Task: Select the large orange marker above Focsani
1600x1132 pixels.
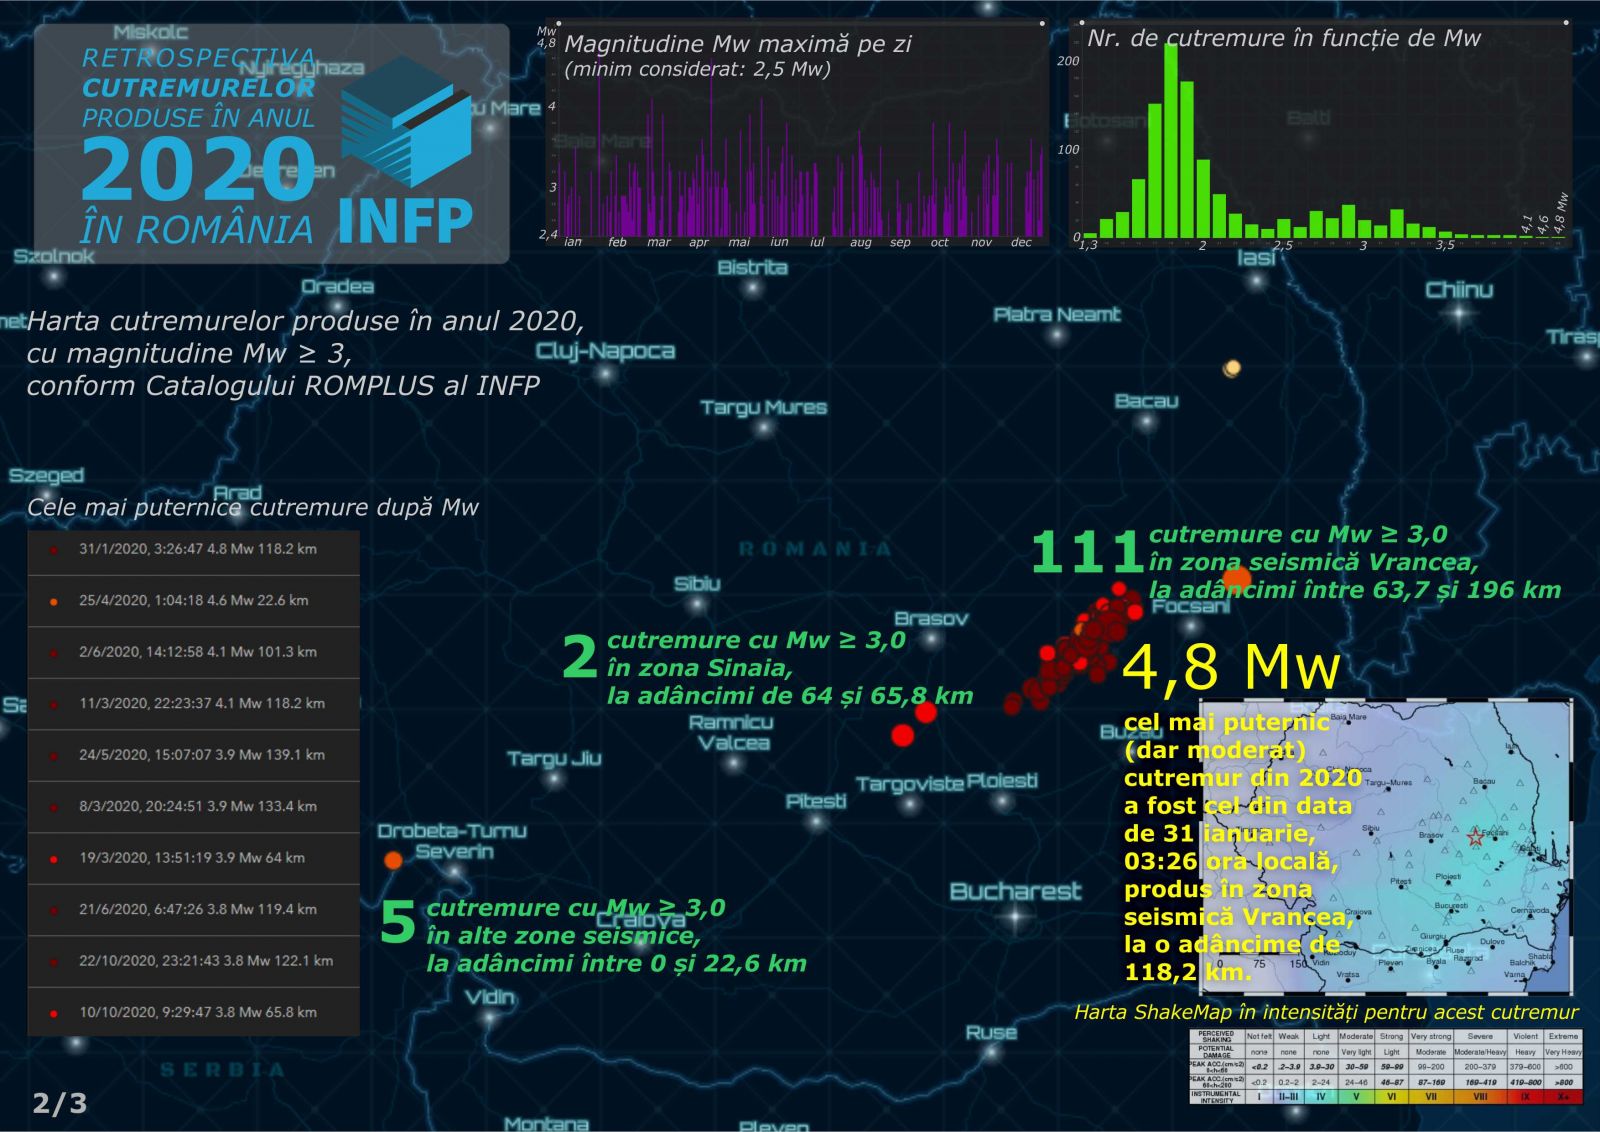Action: [1237, 577]
